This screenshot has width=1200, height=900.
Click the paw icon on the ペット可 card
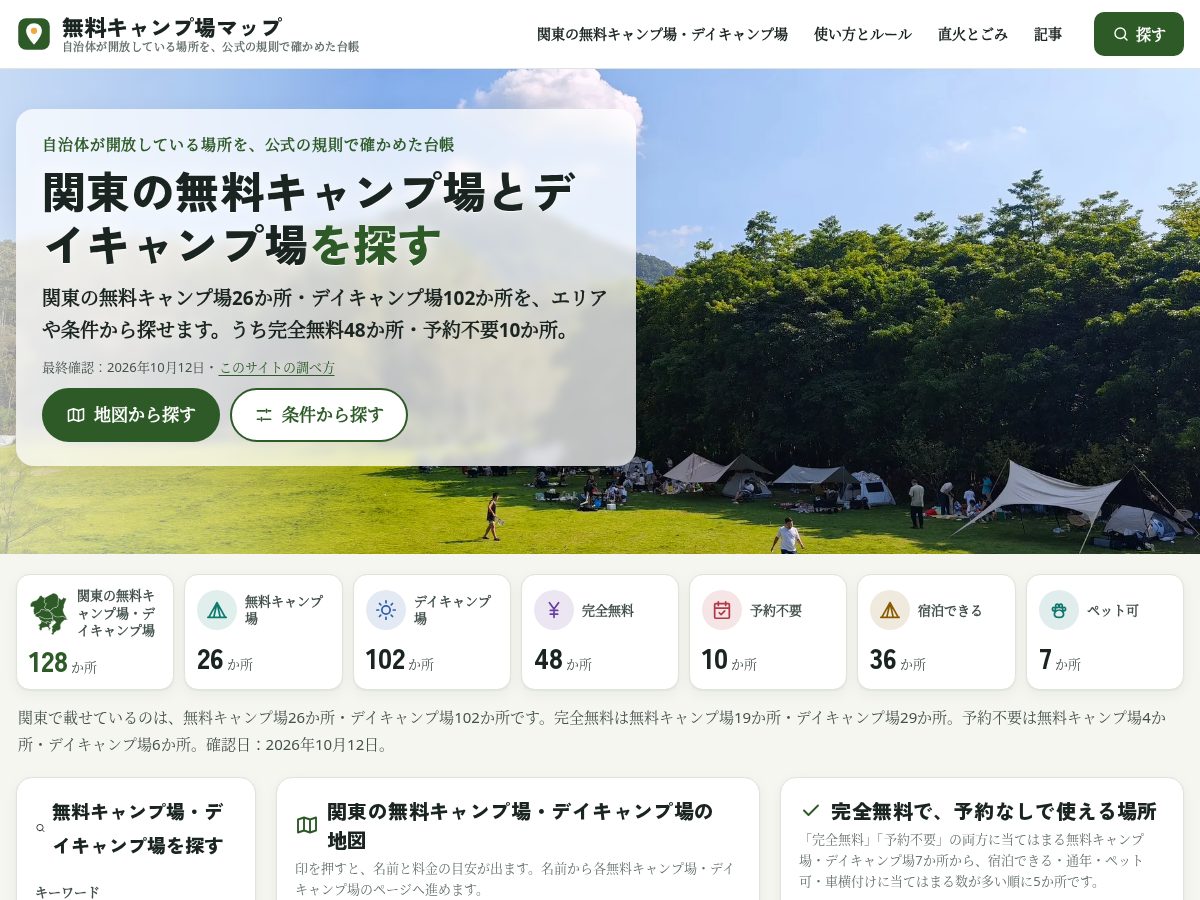point(1059,610)
